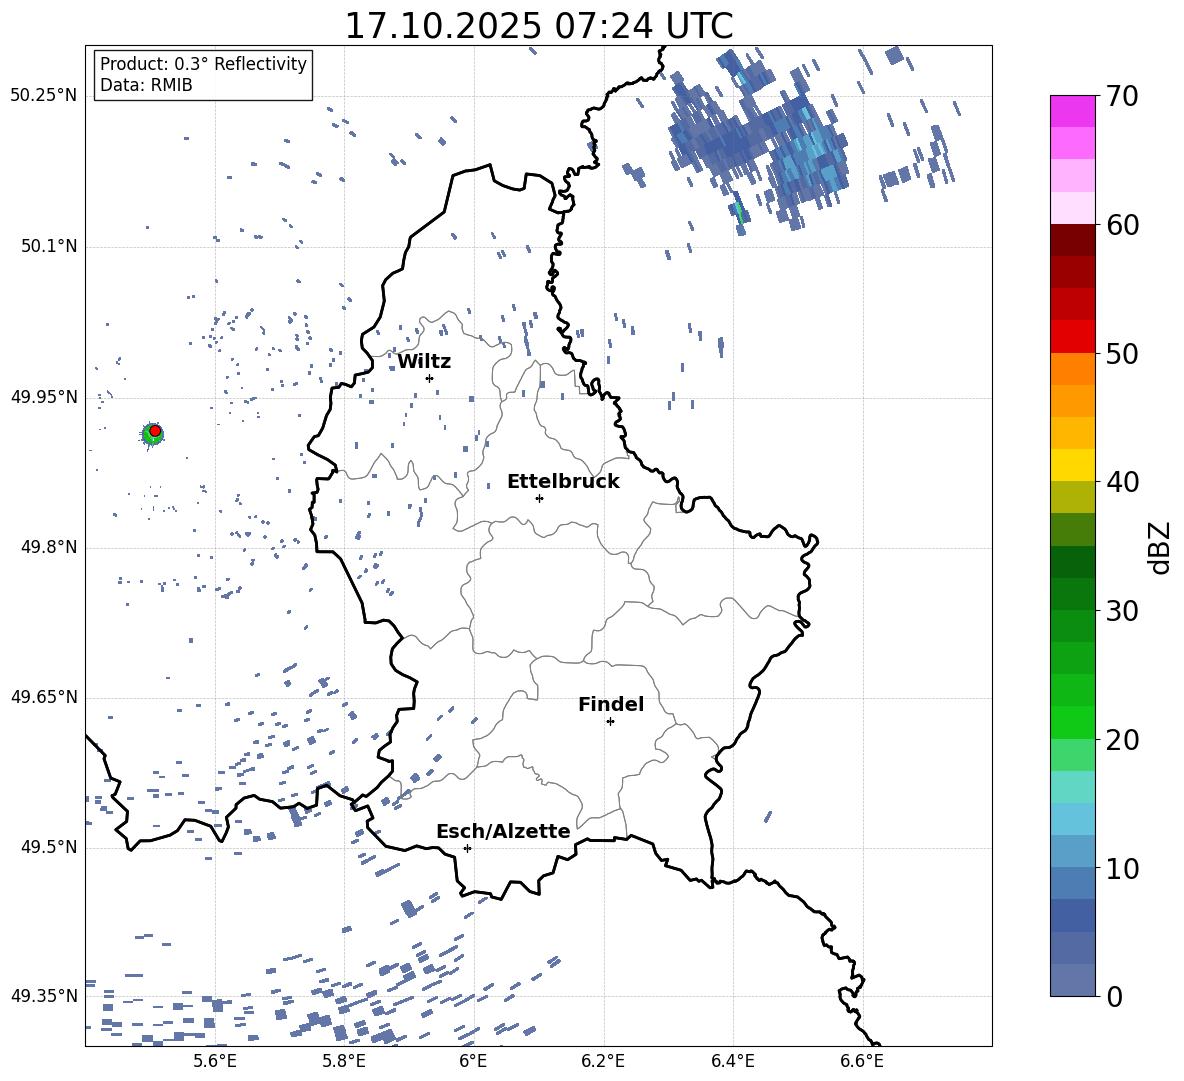
Task: Click the Wiltz station cross marker
Action: (429, 378)
